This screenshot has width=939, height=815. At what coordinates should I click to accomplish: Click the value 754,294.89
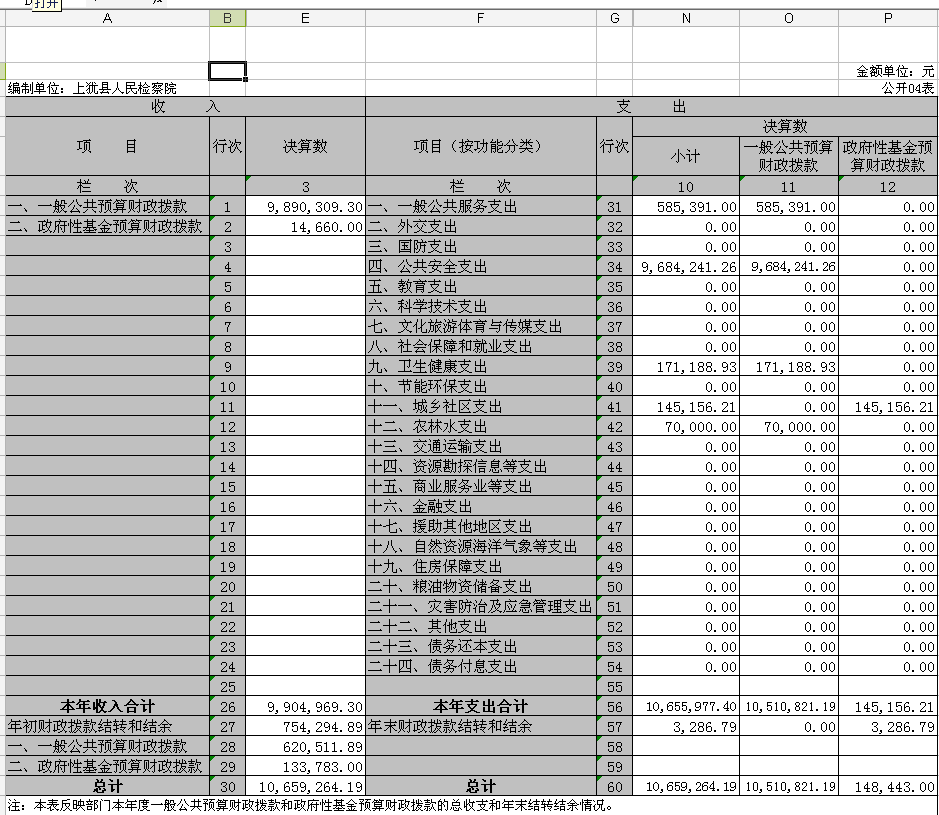tap(323, 727)
